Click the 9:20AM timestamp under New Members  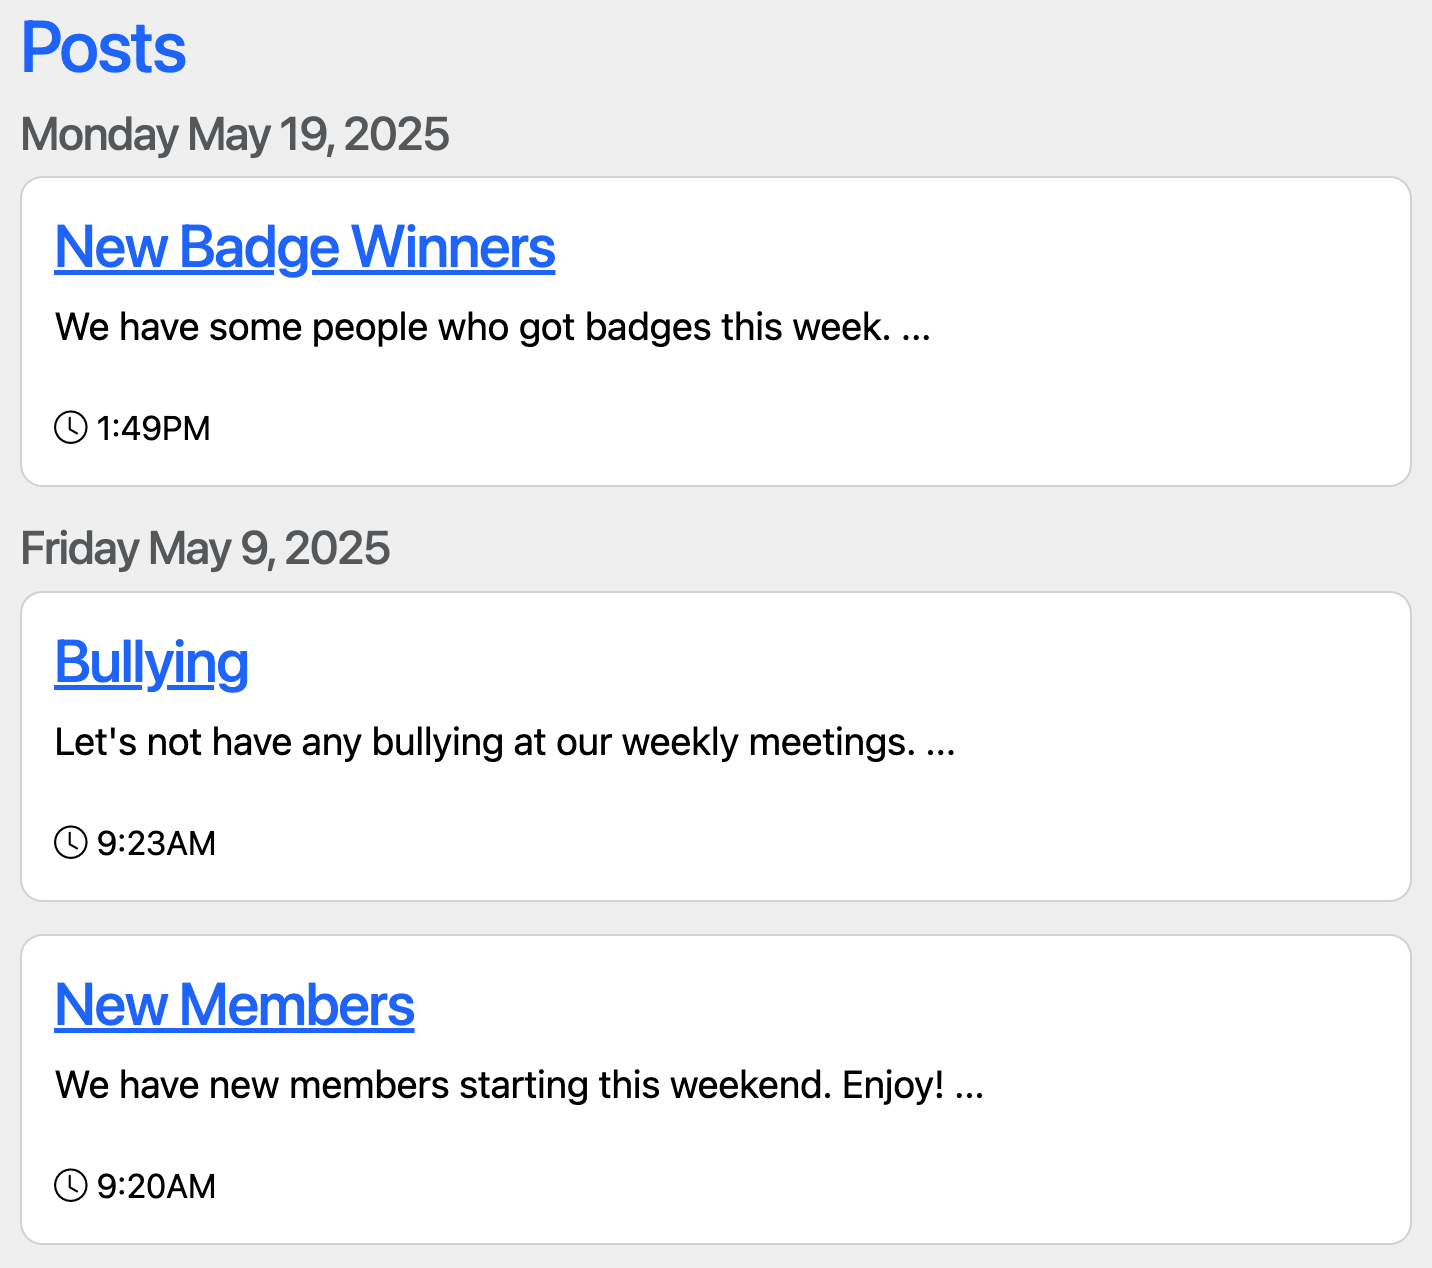pyautogui.click(x=156, y=1186)
